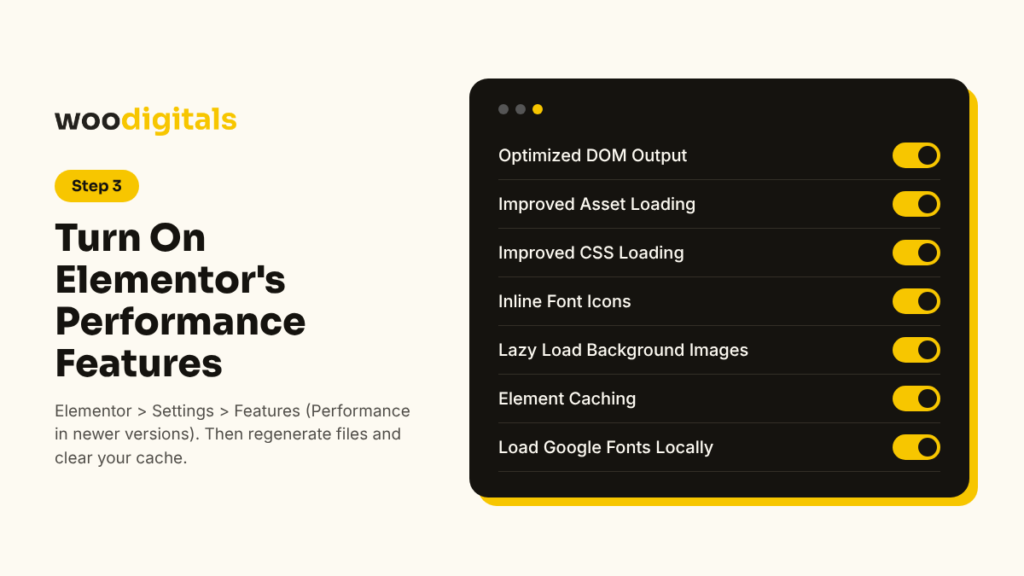This screenshot has width=1024, height=576.
Task: Disable Load Google Fonts Locally switch
Action: 916,447
